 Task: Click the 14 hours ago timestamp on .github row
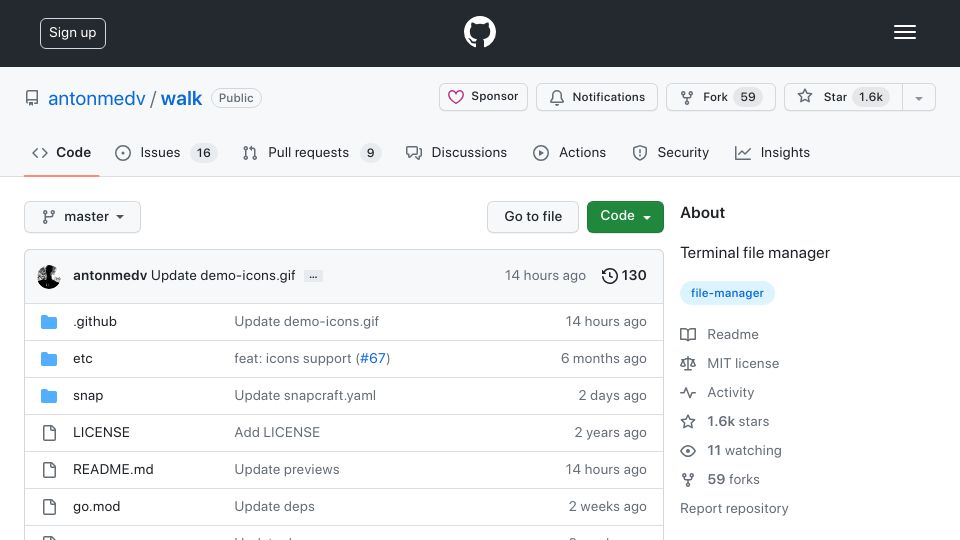(x=606, y=321)
